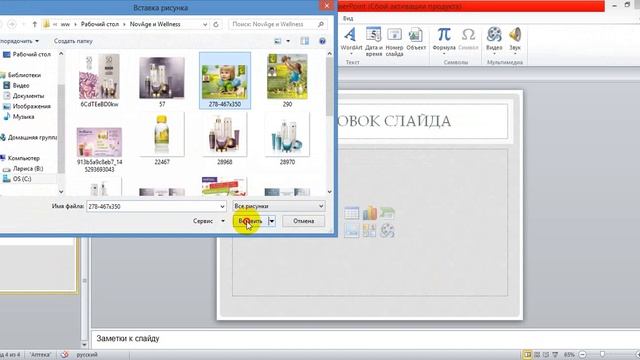This screenshot has width=640, height=360.
Task: Select Видео library
Action: (21, 86)
